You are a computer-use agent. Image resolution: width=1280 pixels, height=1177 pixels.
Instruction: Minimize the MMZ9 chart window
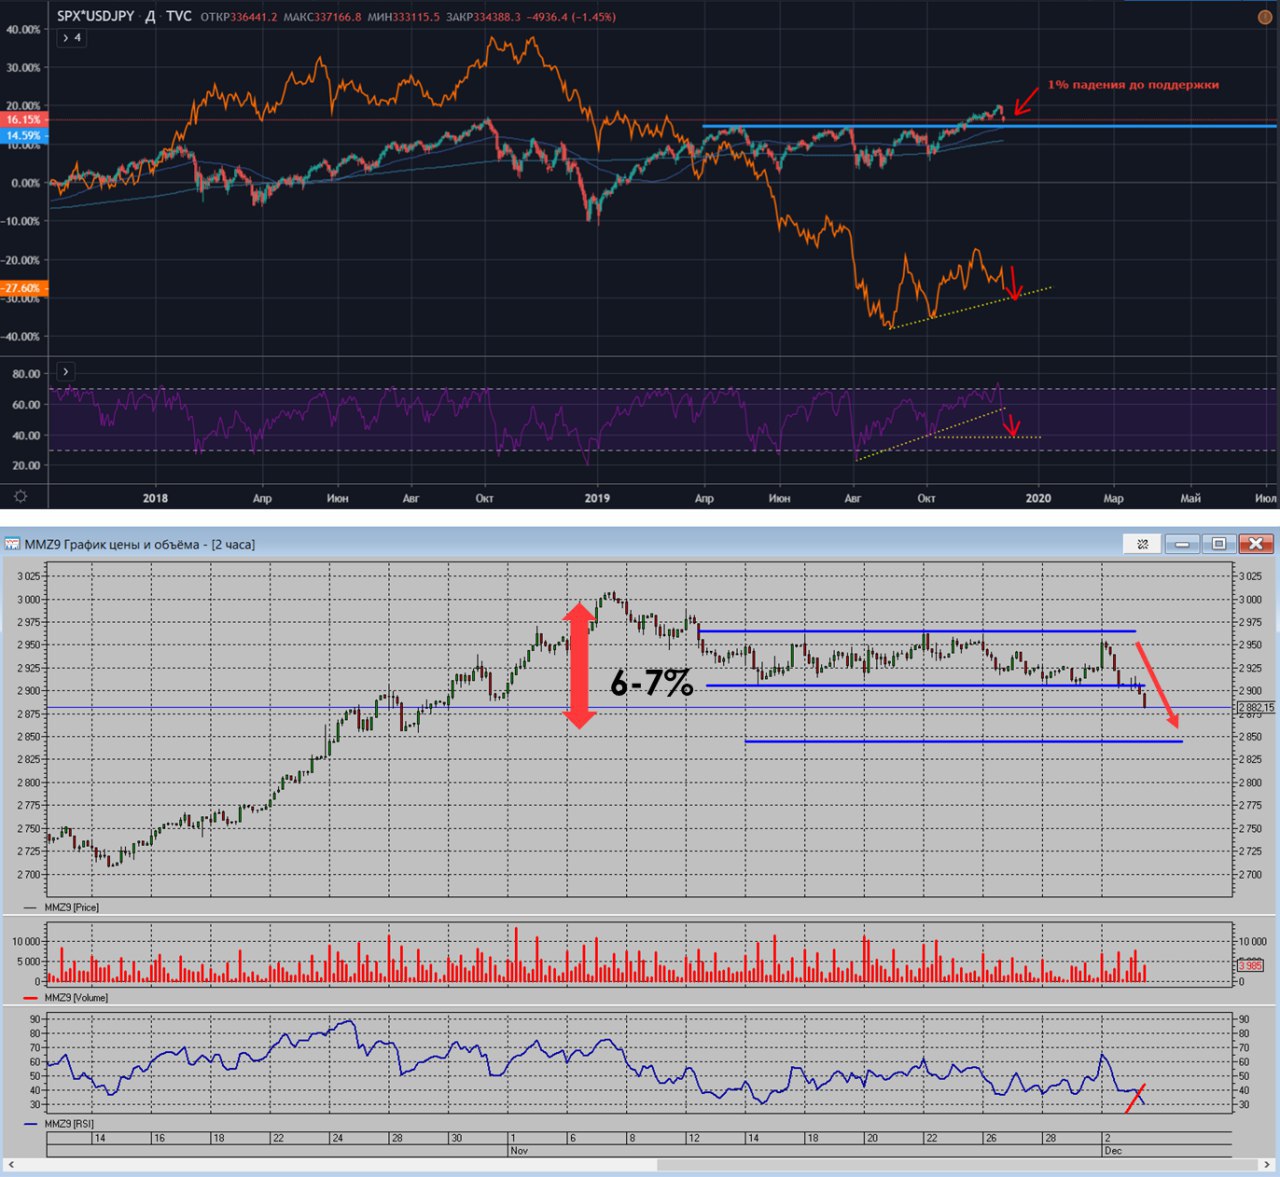coord(1182,544)
